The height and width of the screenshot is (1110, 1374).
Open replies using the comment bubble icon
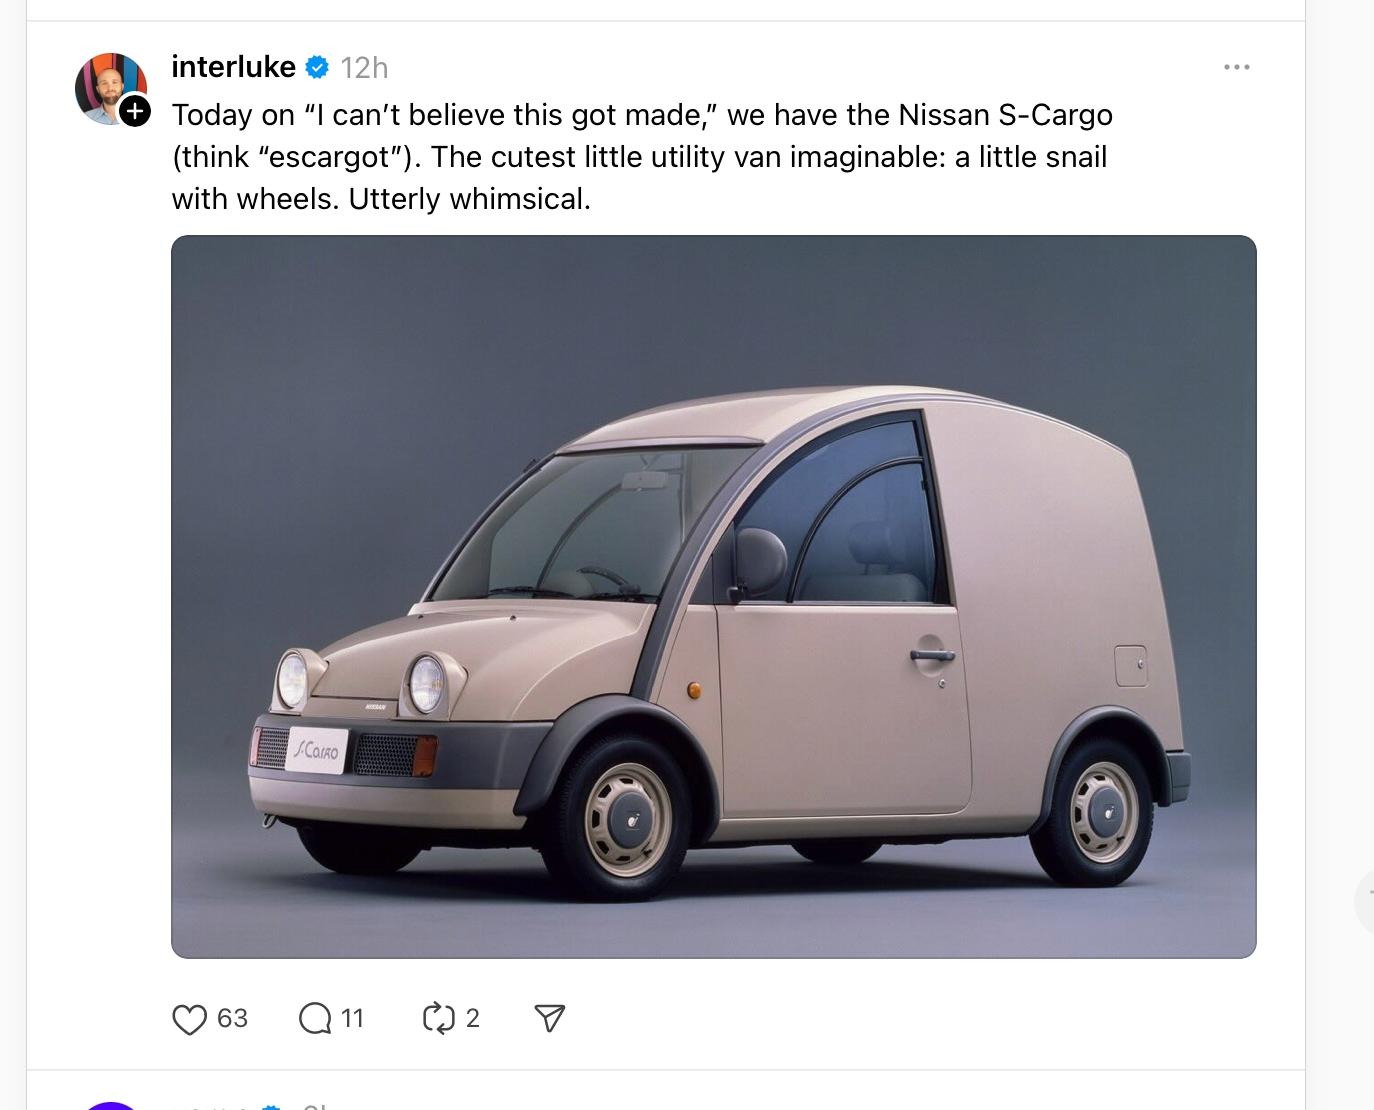tap(315, 1019)
